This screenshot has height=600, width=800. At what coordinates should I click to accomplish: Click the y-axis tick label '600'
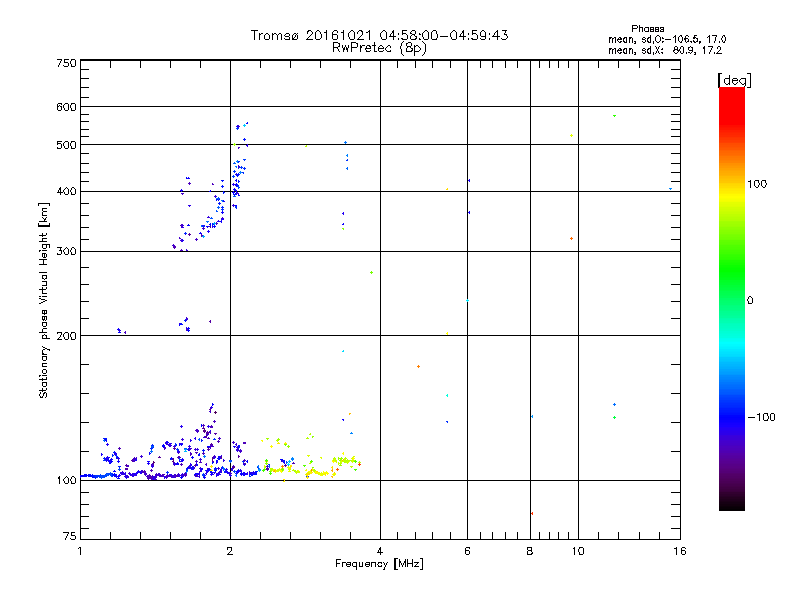66,107
